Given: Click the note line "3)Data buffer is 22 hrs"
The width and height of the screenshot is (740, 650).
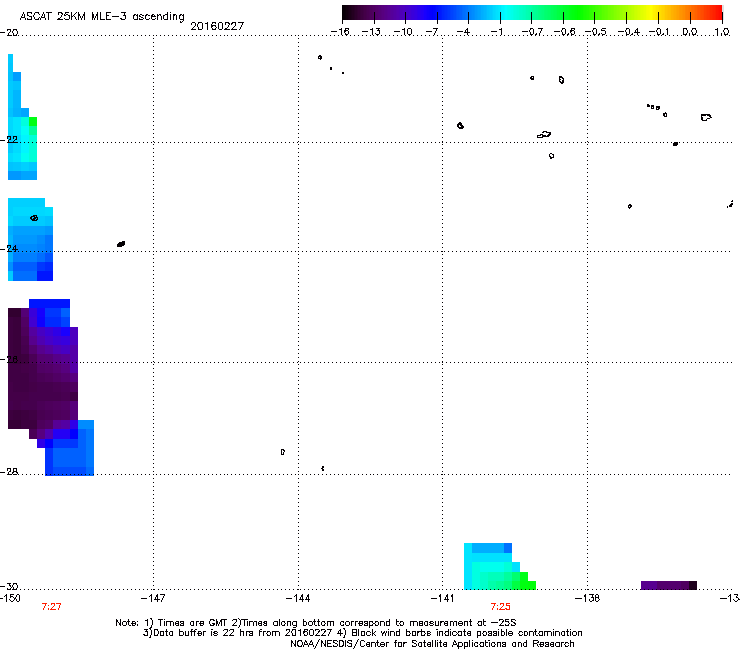Looking at the screenshot, I should 362,633.
